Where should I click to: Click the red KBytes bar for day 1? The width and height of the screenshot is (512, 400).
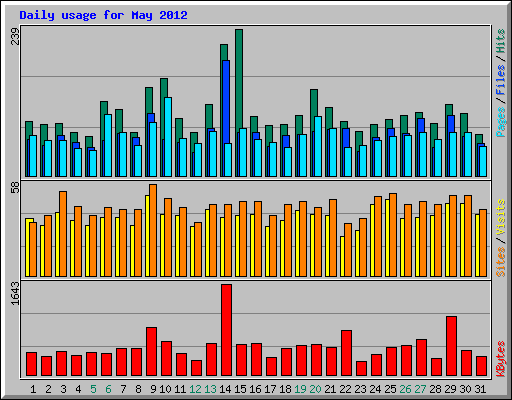[x=31, y=364]
